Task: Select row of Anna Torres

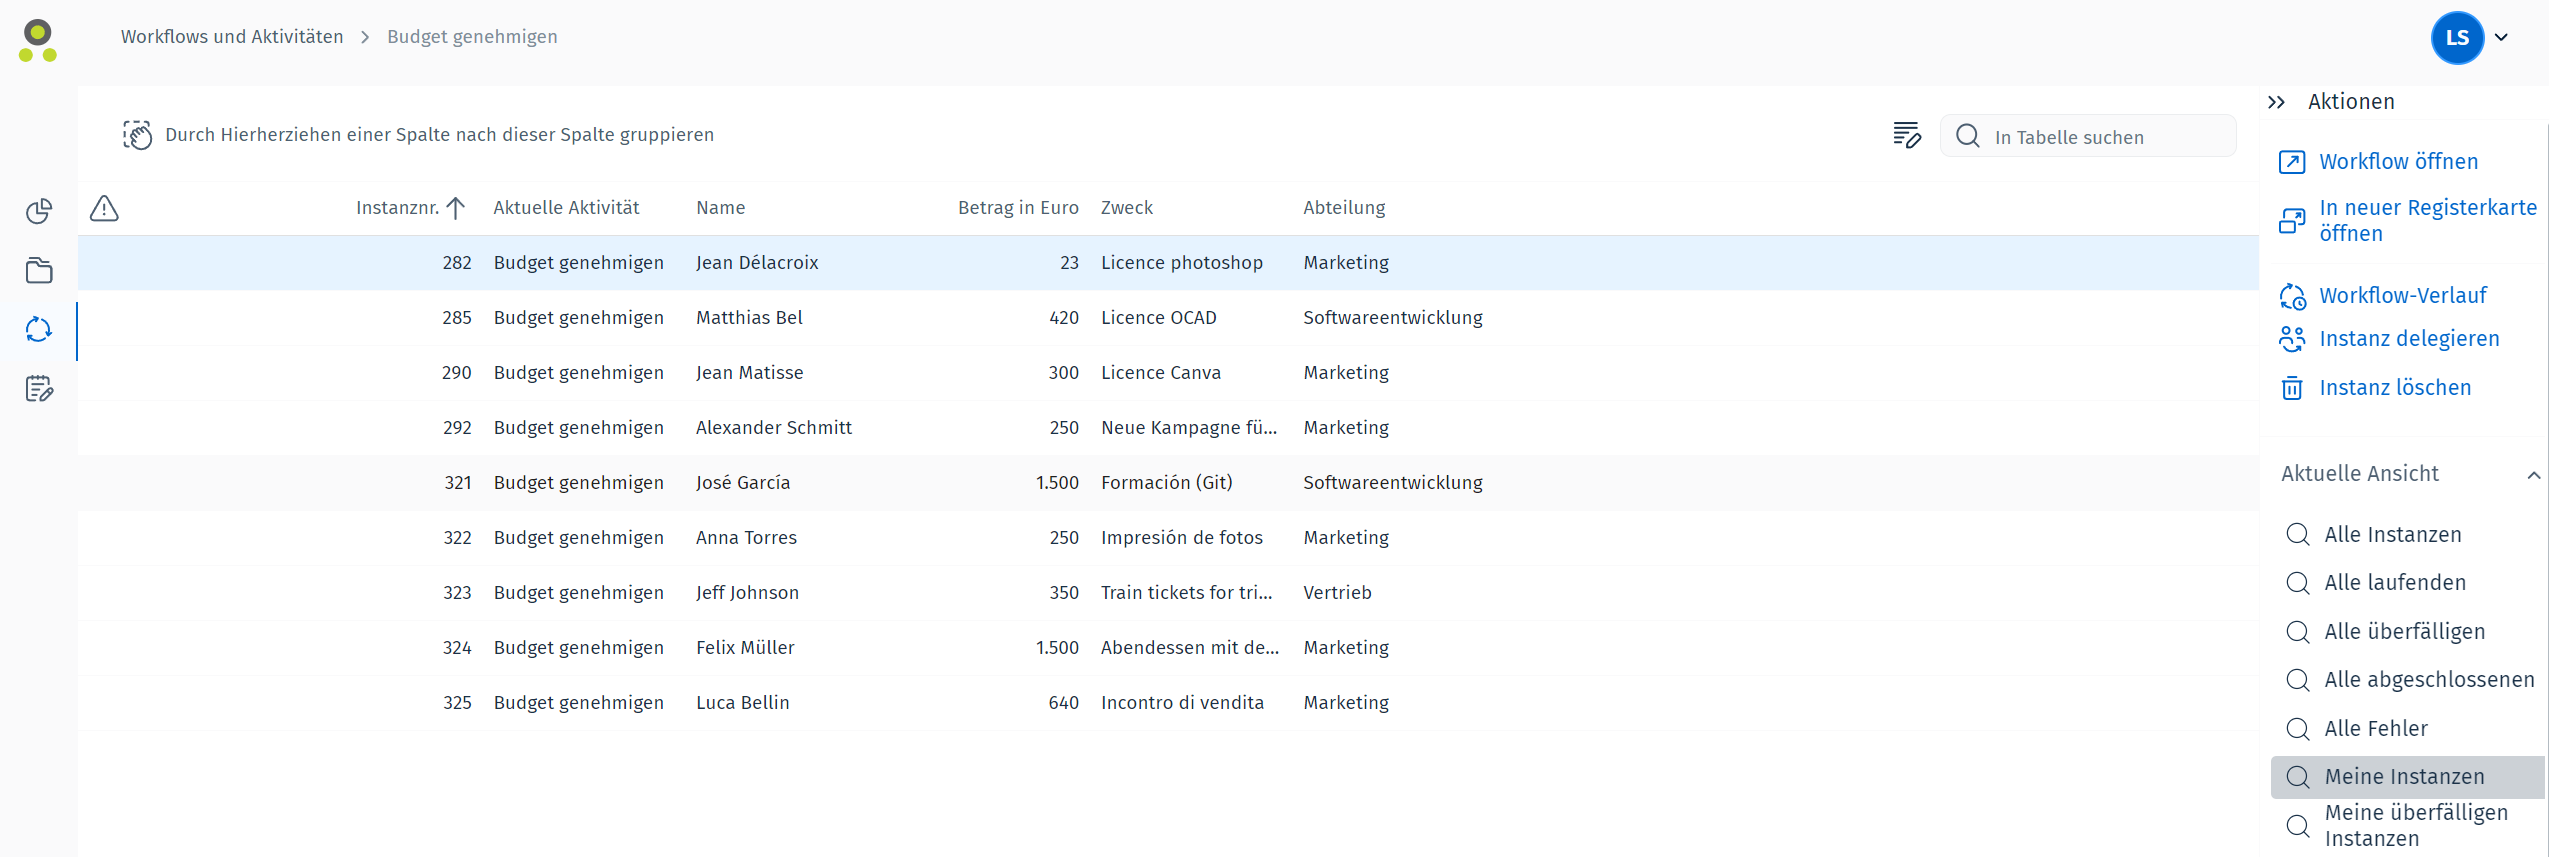Action: coord(1168,538)
